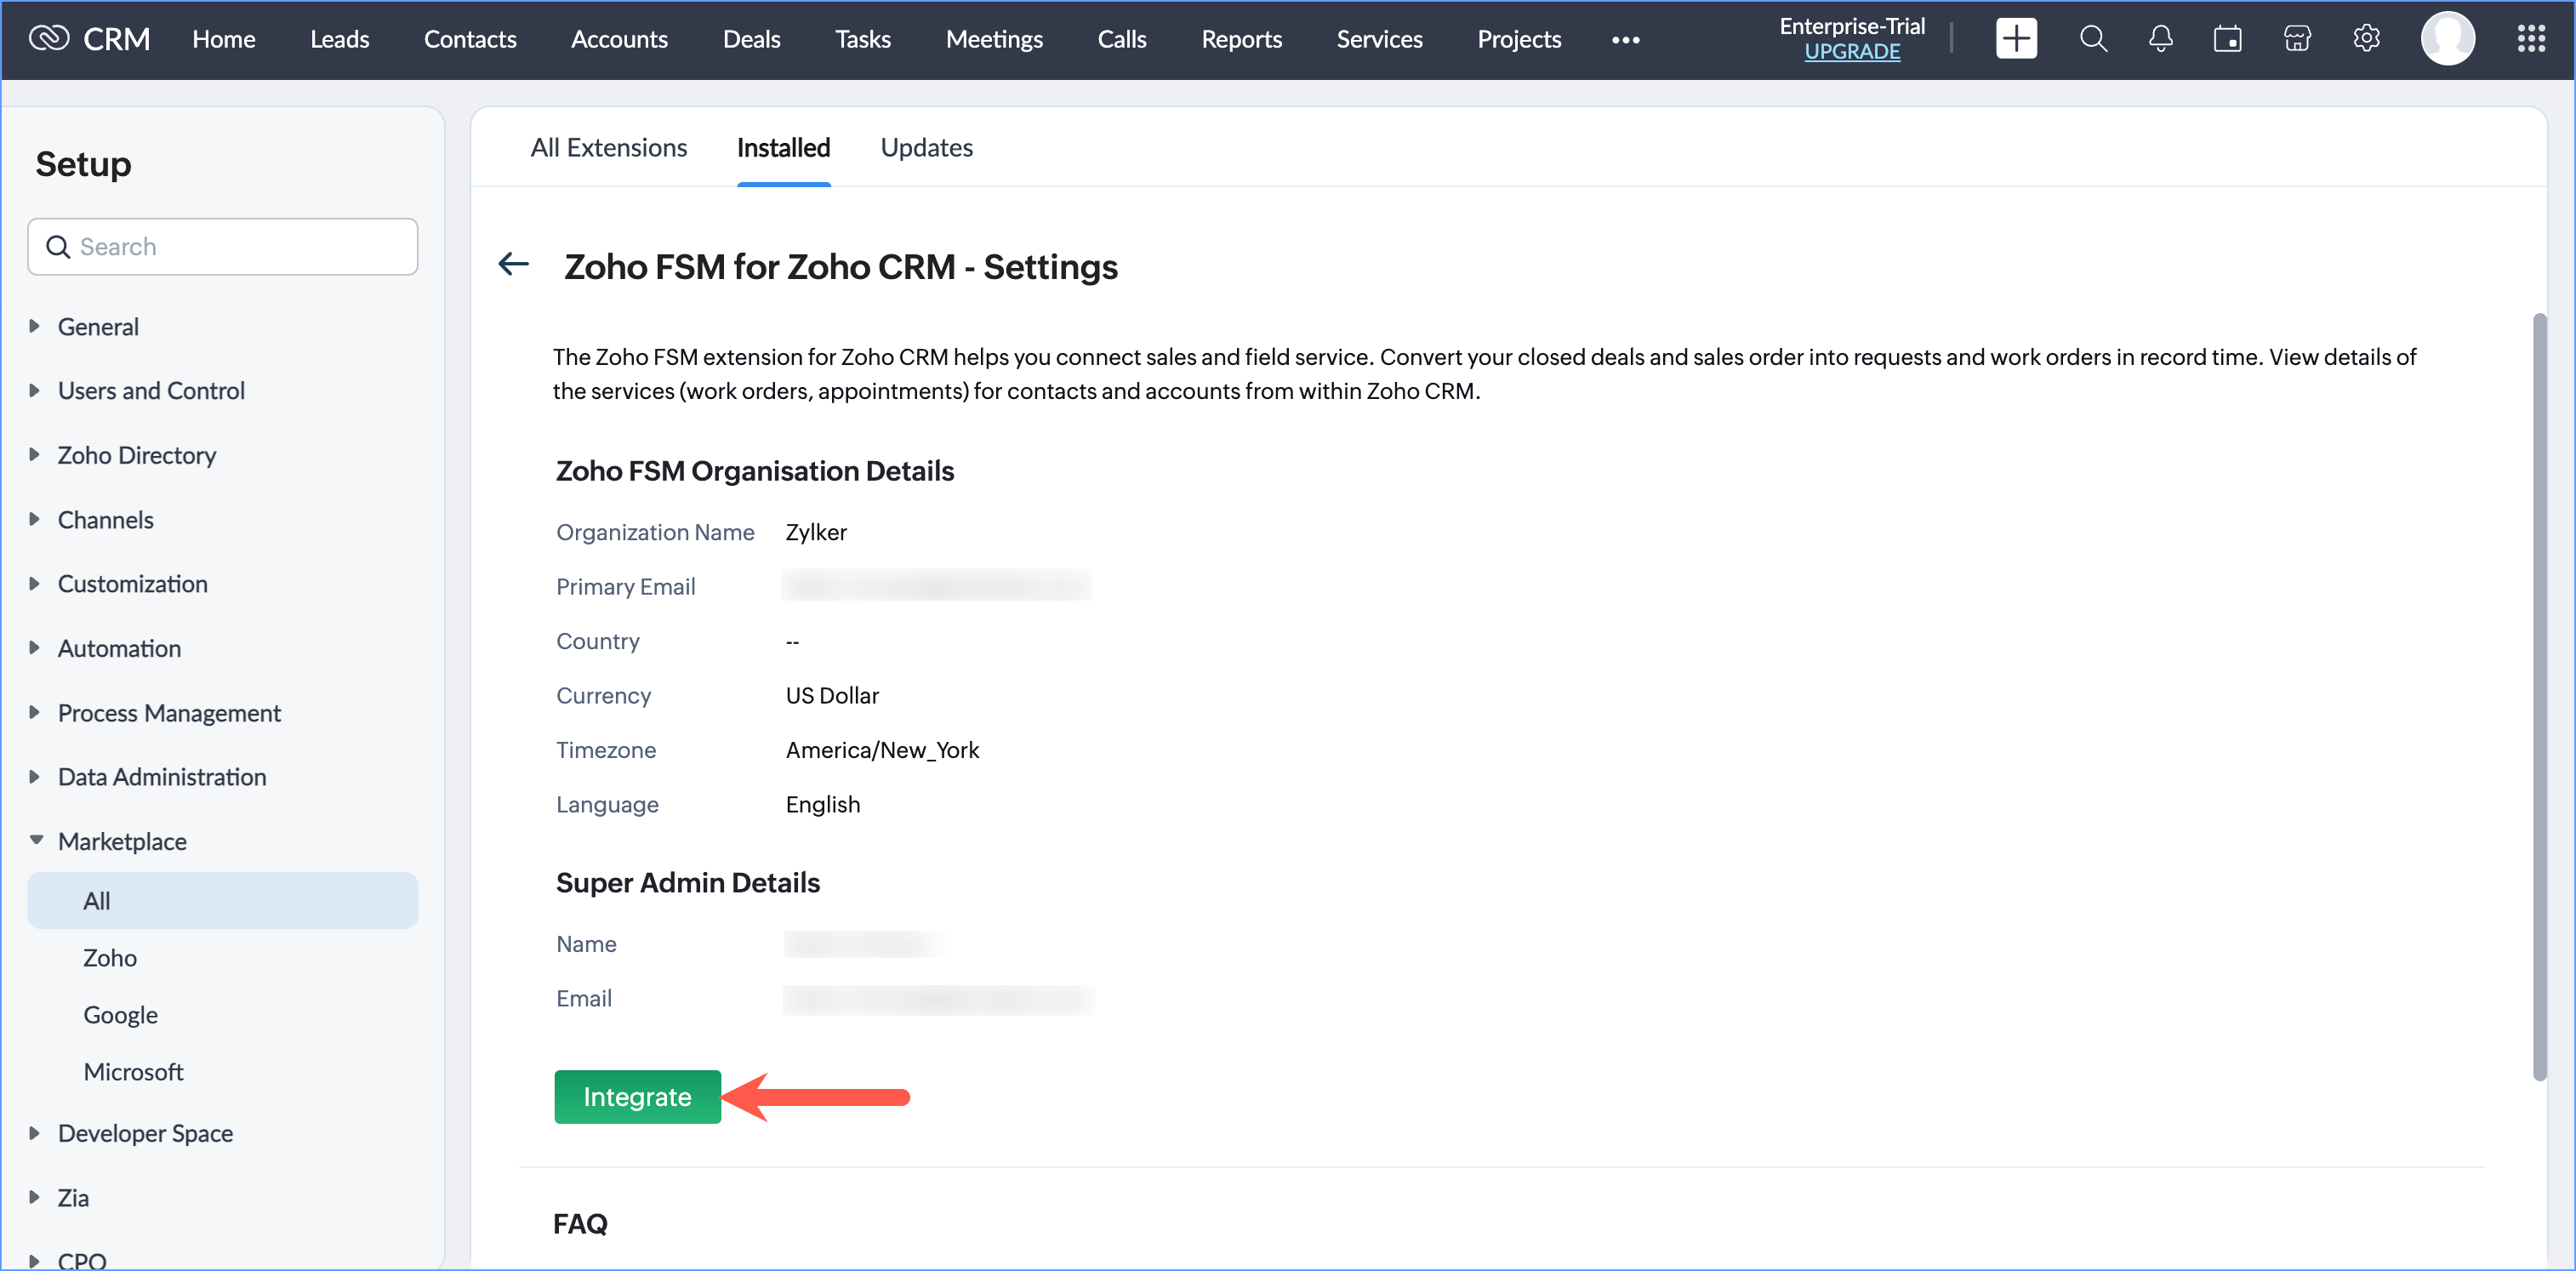Open the marketplace store icon
The height and width of the screenshot is (1271, 2576).
pos(2297,39)
